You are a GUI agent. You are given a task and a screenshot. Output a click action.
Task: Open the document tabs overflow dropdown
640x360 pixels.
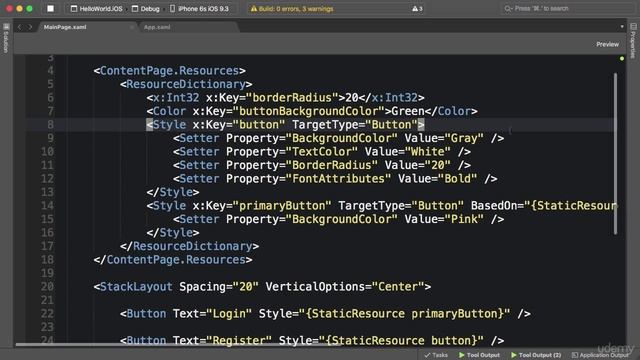[622, 27]
